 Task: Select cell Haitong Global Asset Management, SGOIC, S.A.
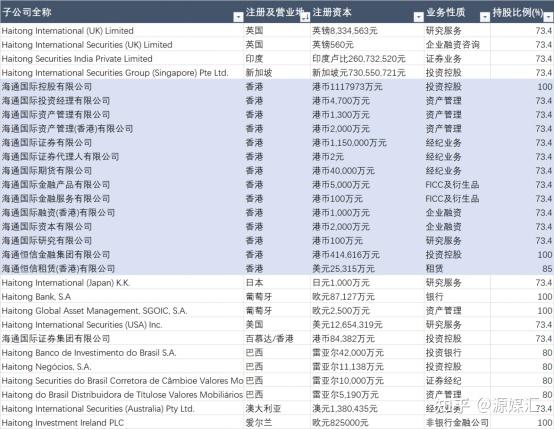pos(122,311)
